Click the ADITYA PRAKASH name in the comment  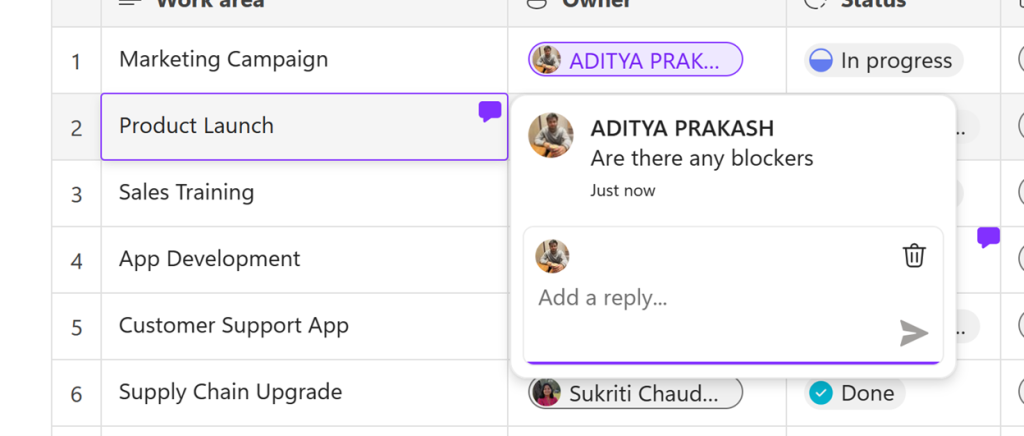coord(682,129)
